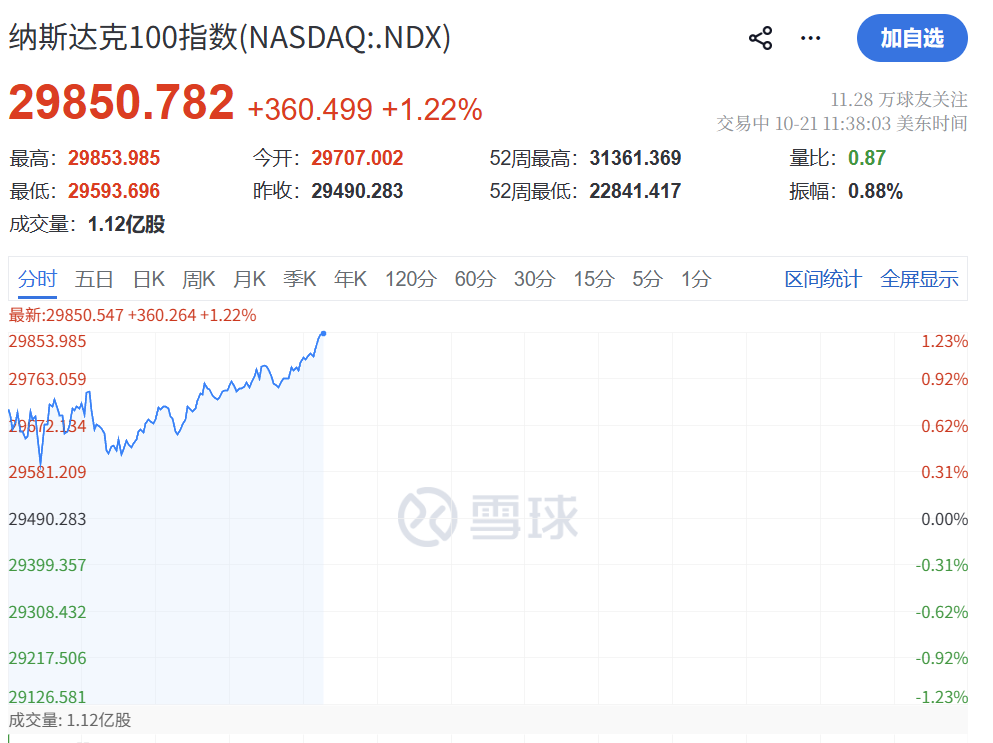Click the index title 纳斯达克100指数(NASDAQ:.NDX)
Viewport: 993px width, 743px height.
pyautogui.click(x=229, y=37)
